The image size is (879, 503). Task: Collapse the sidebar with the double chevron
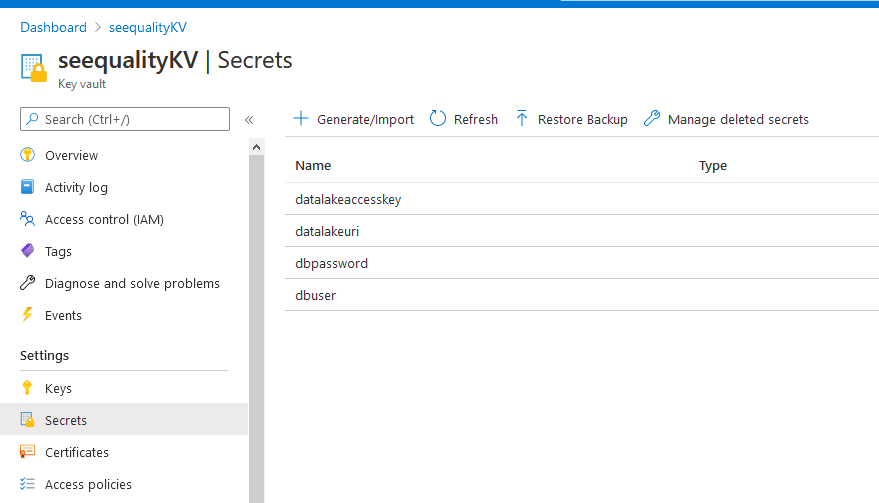[x=249, y=119]
